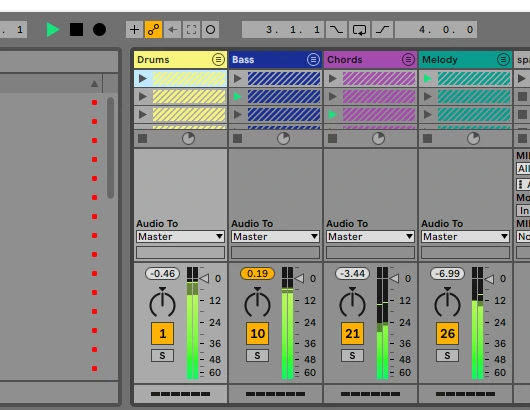Screen dimensions: 530x410
Task: Click the Melody pan knob
Action: pos(447,303)
